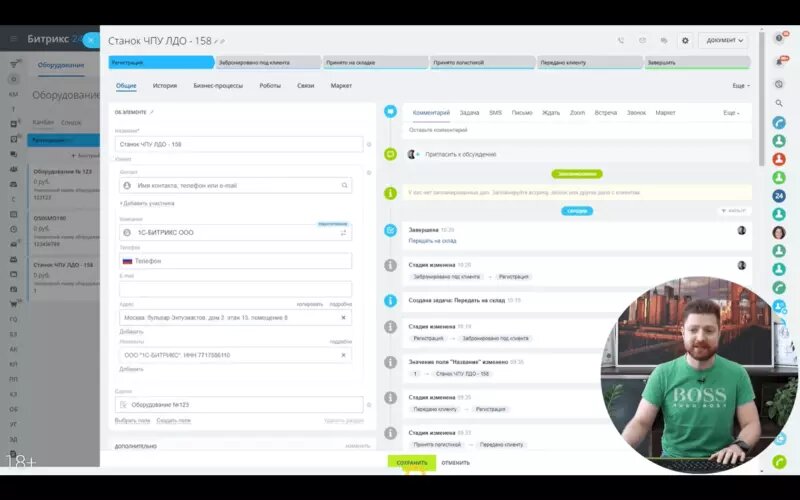800x500 pixels.
Task: Open the Оборудование № 123 kanban card
Action: tap(65, 186)
